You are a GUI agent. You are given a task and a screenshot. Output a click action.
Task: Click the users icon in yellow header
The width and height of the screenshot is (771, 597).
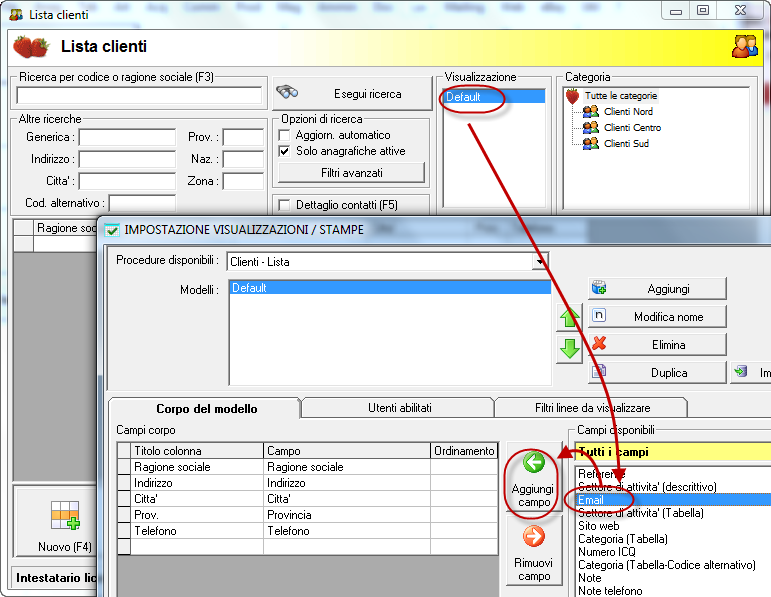coord(744,46)
